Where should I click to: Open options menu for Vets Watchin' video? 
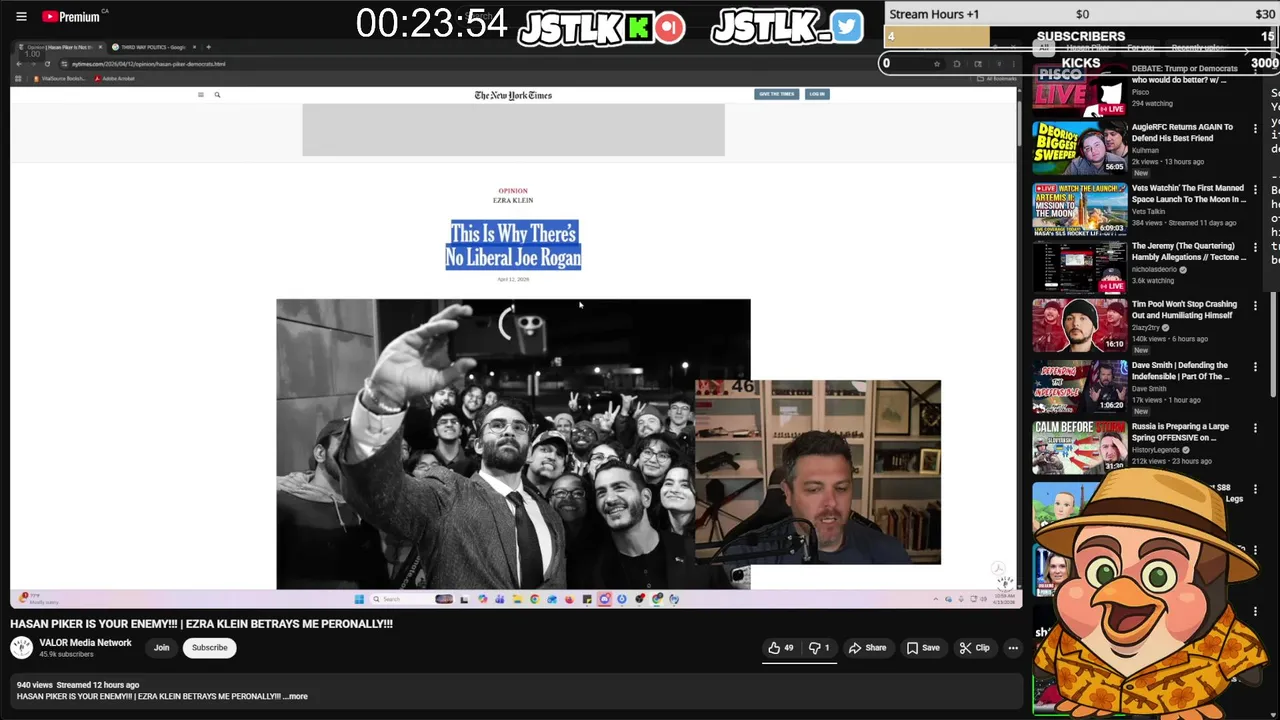coord(1255,189)
